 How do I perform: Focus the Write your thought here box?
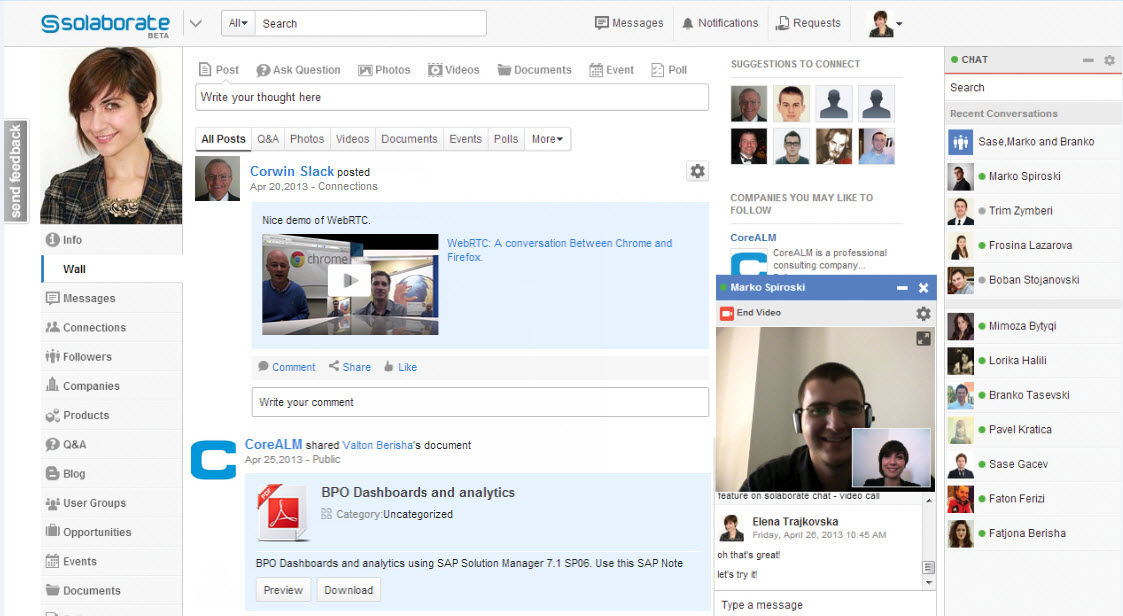[x=452, y=97]
